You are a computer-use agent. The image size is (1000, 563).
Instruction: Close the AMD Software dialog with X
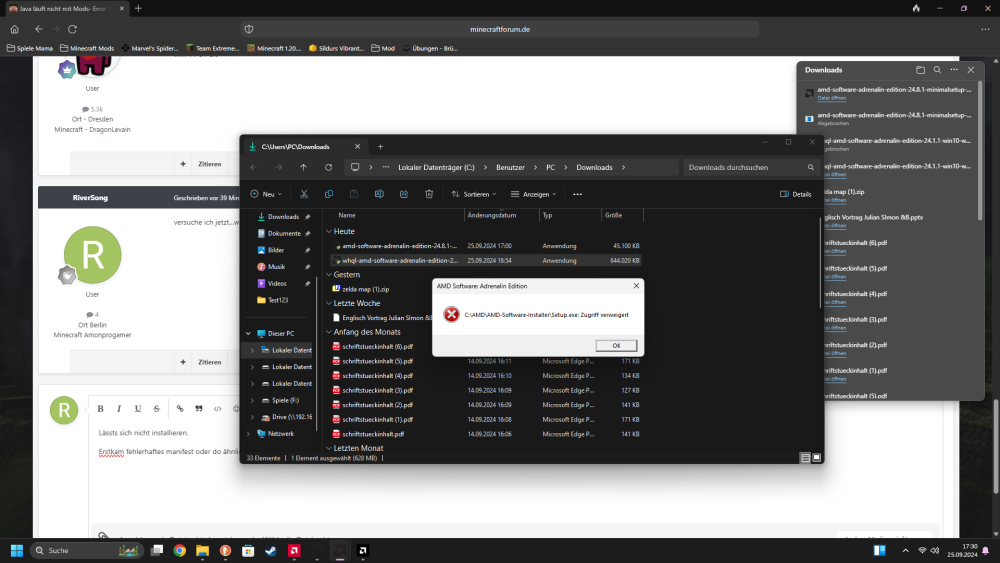pyautogui.click(x=636, y=286)
